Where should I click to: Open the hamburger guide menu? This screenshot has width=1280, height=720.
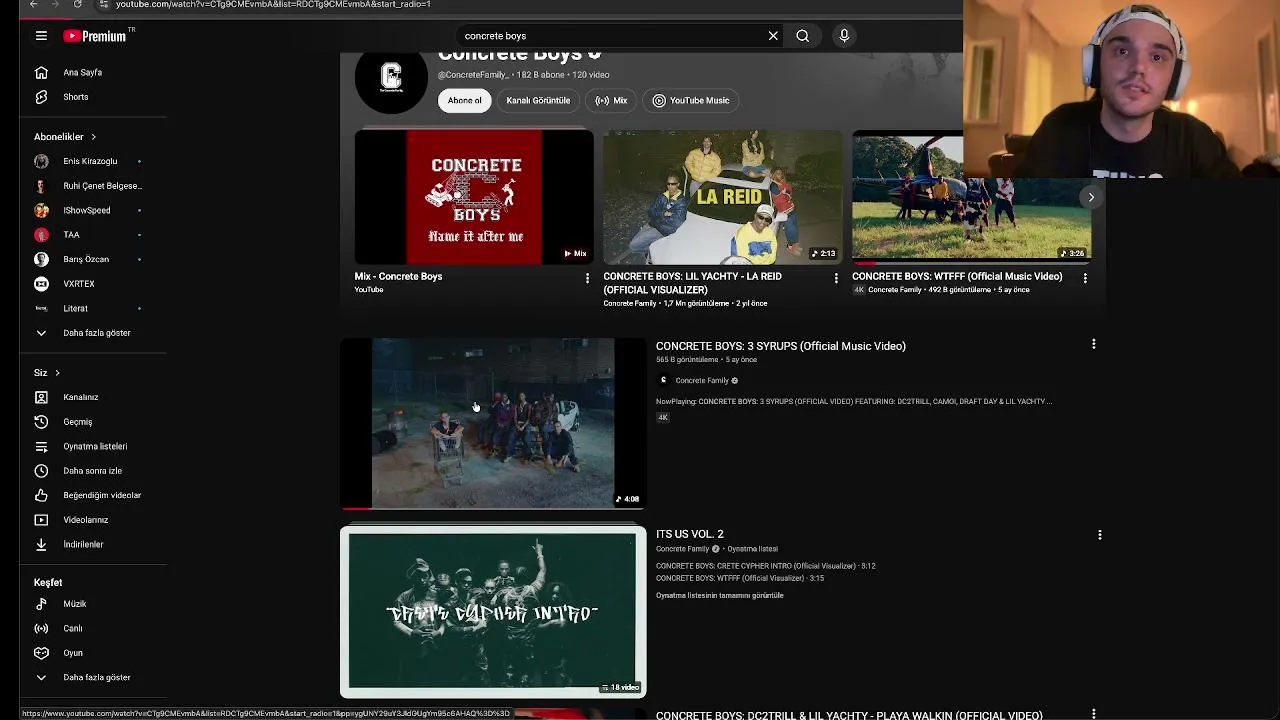tap(41, 36)
